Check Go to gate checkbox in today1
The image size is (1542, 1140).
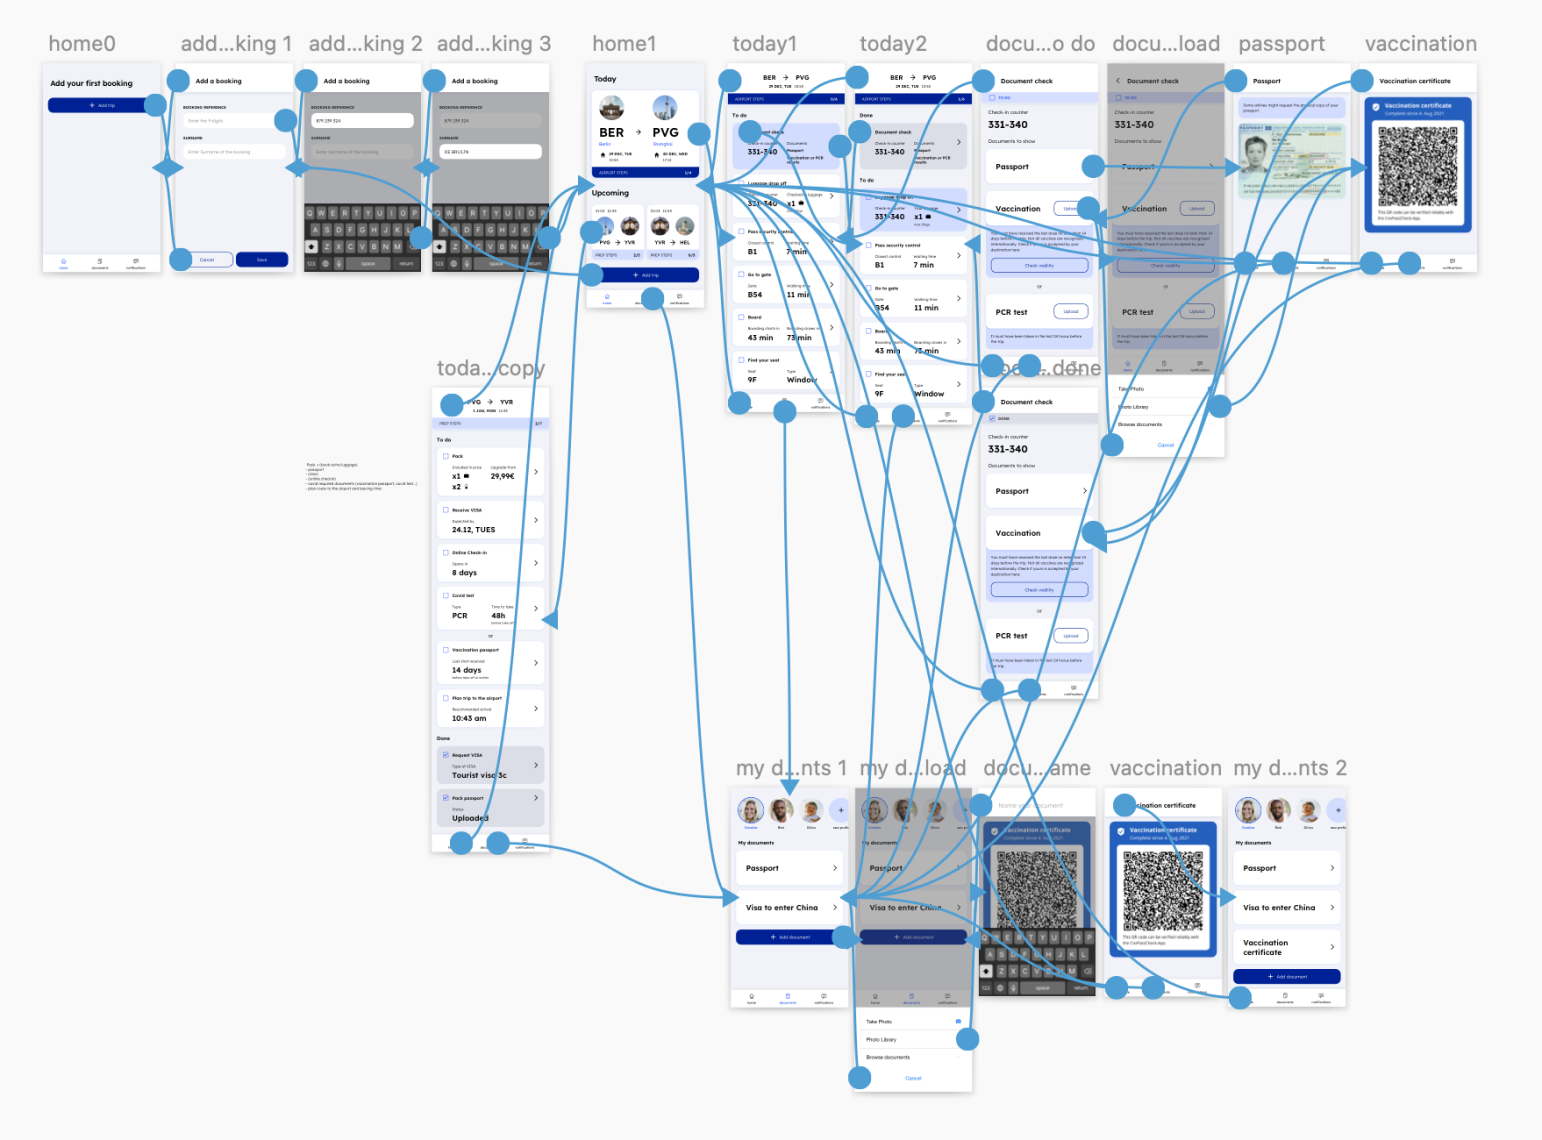741,274
